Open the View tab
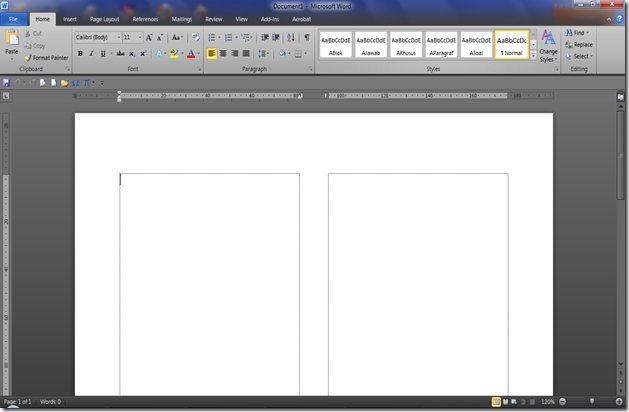 click(x=241, y=19)
